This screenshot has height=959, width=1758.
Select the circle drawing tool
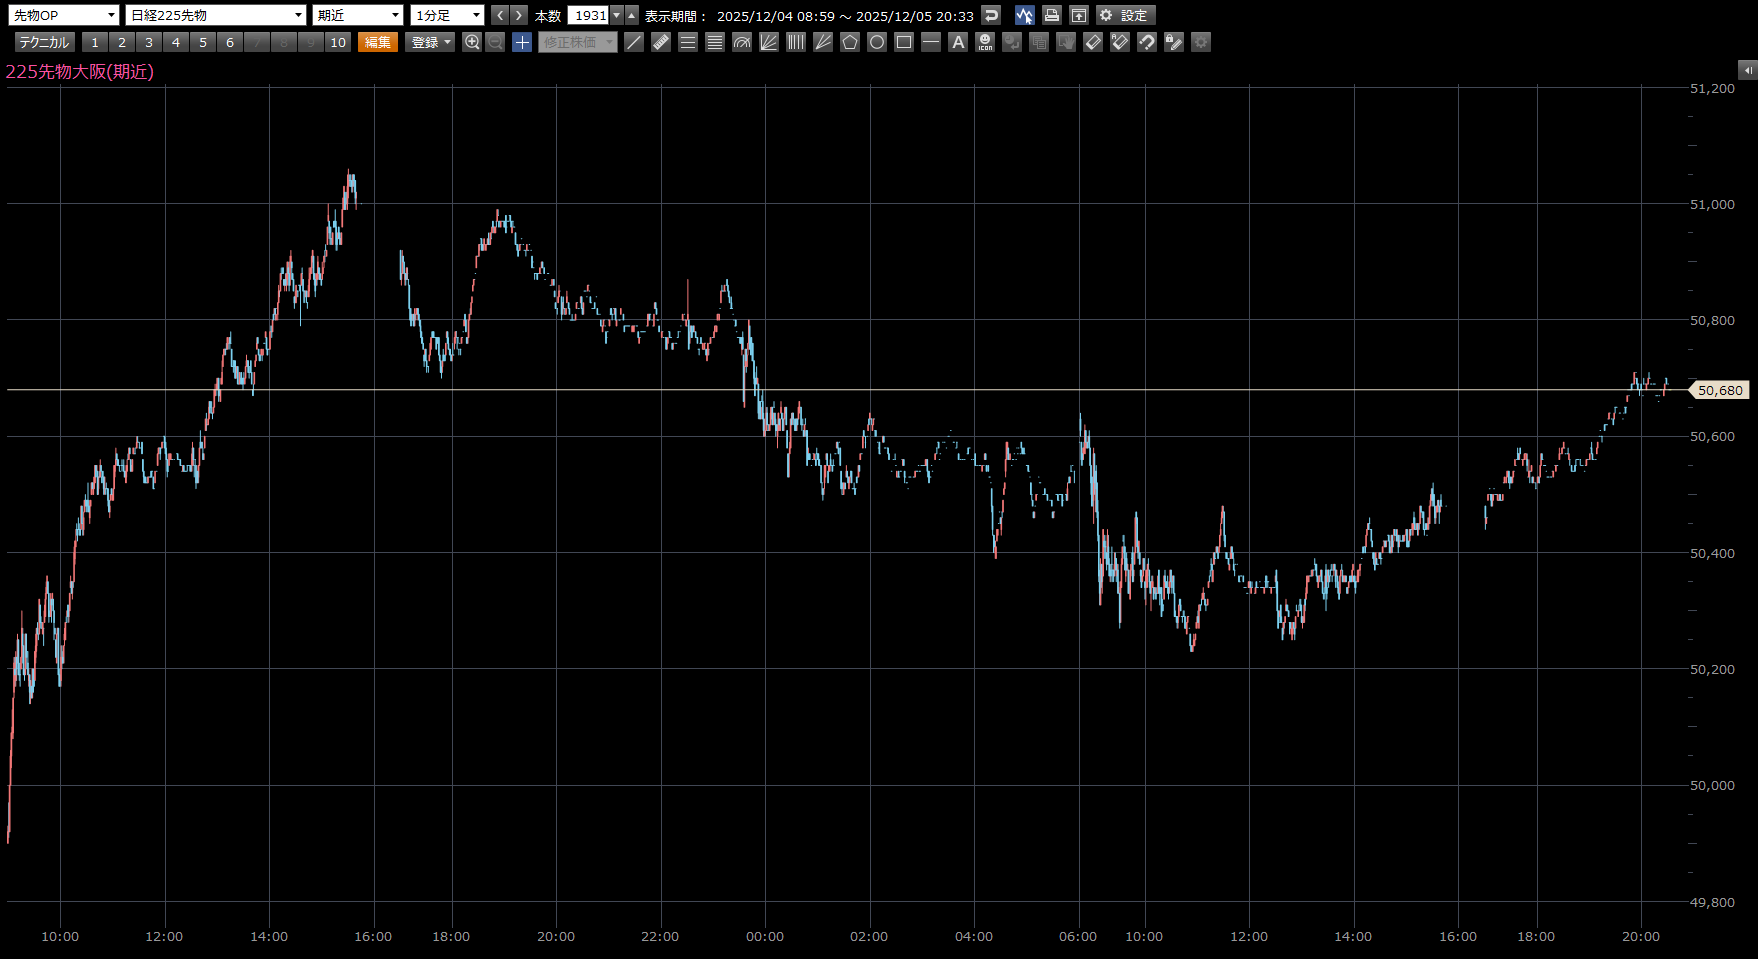coord(877,42)
